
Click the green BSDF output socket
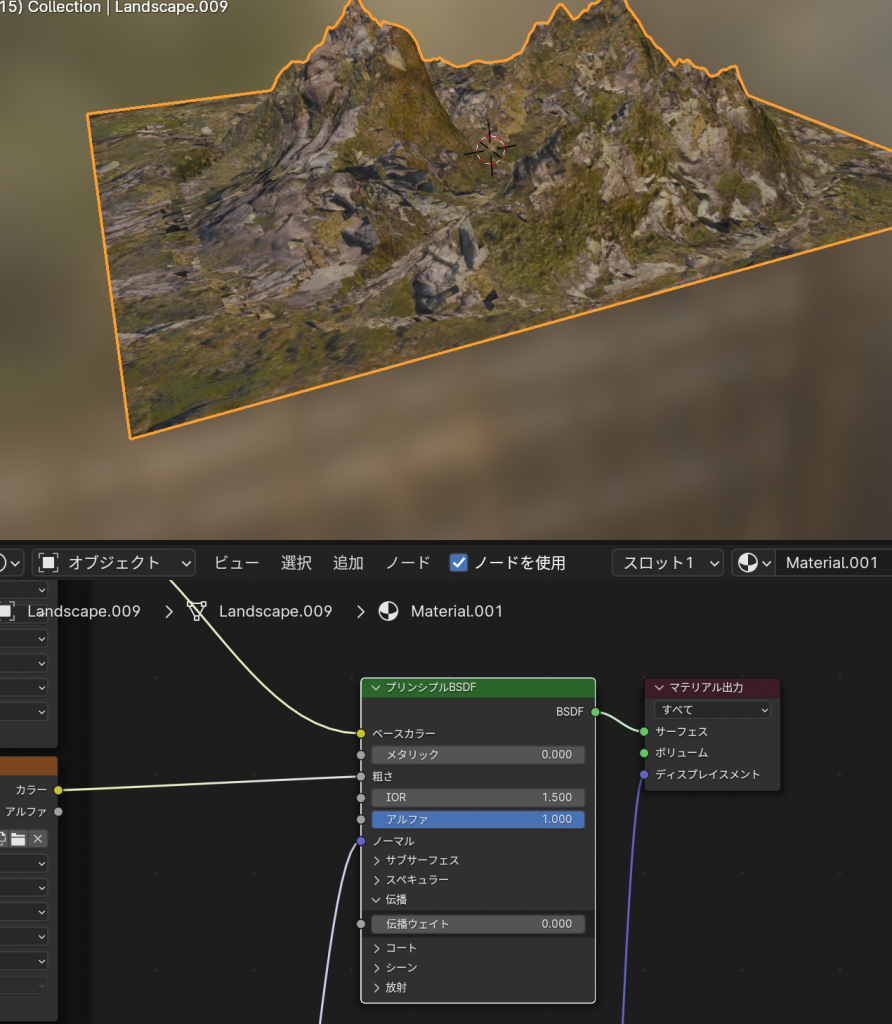tap(595, 712)
